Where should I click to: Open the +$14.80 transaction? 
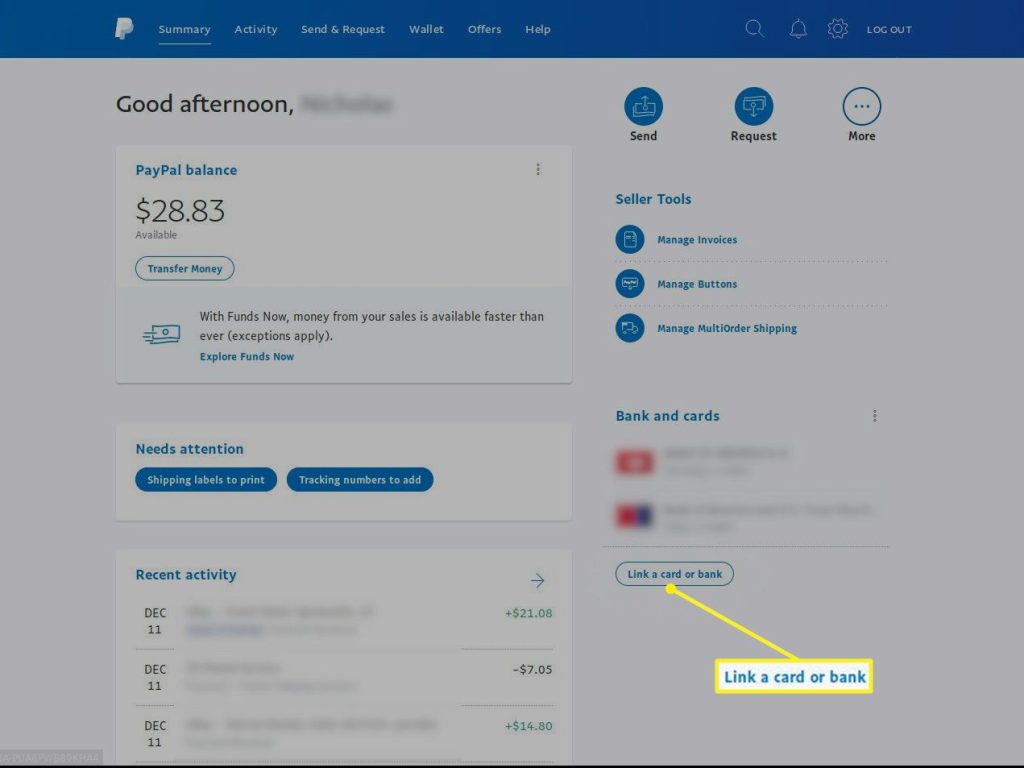click(344, 733)
